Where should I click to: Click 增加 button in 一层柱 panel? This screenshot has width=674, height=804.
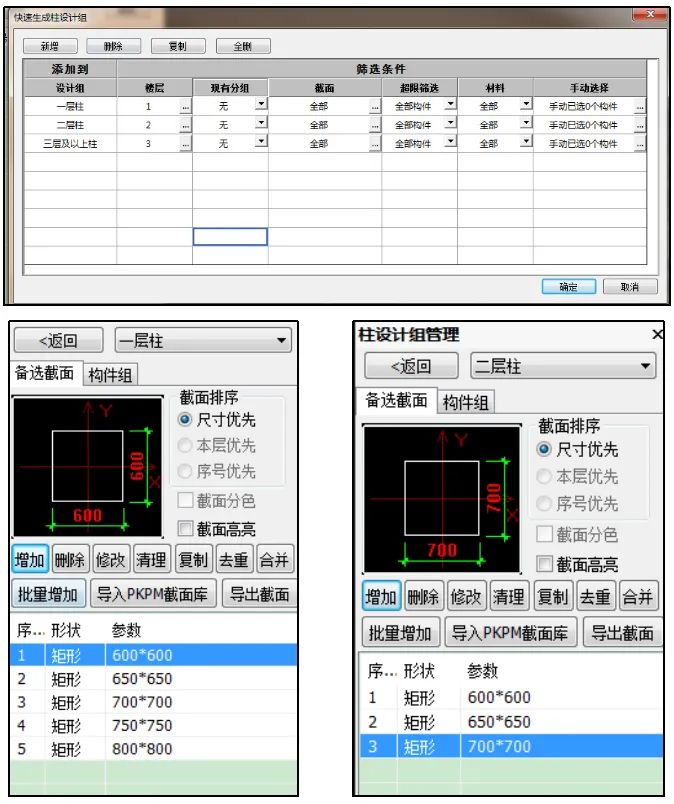pyautogui.click(x=30, y=559)
